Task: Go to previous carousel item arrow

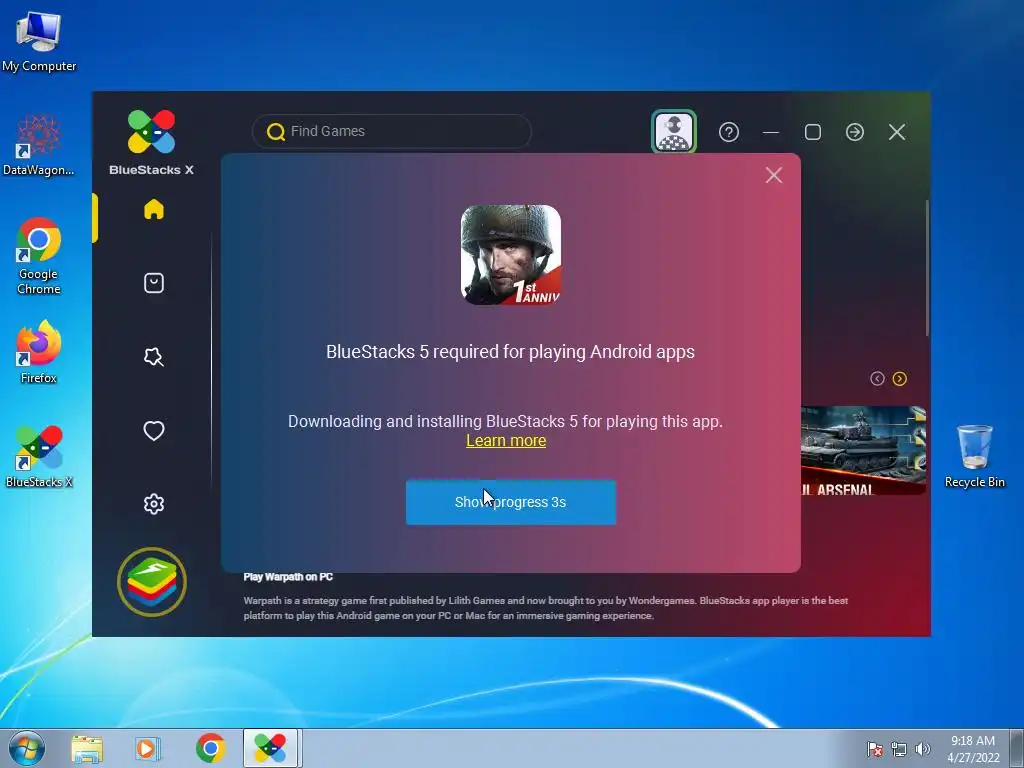Action: click(x=877, y=379)
